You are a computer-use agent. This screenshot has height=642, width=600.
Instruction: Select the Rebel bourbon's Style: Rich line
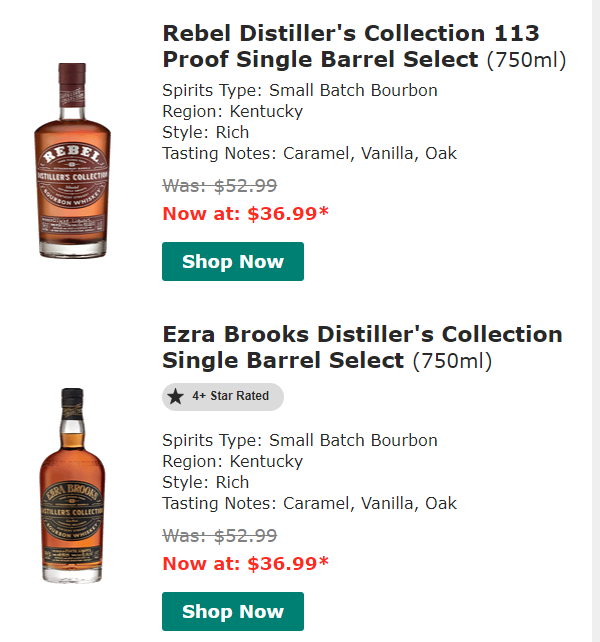[206, 132]
